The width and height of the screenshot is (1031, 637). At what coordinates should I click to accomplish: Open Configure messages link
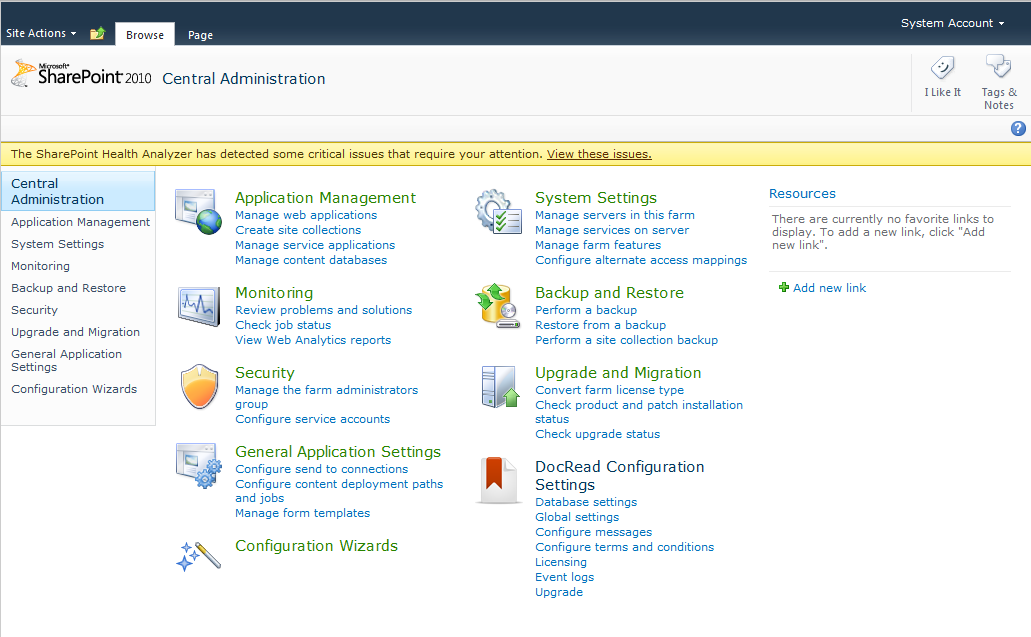coord(593,532)
